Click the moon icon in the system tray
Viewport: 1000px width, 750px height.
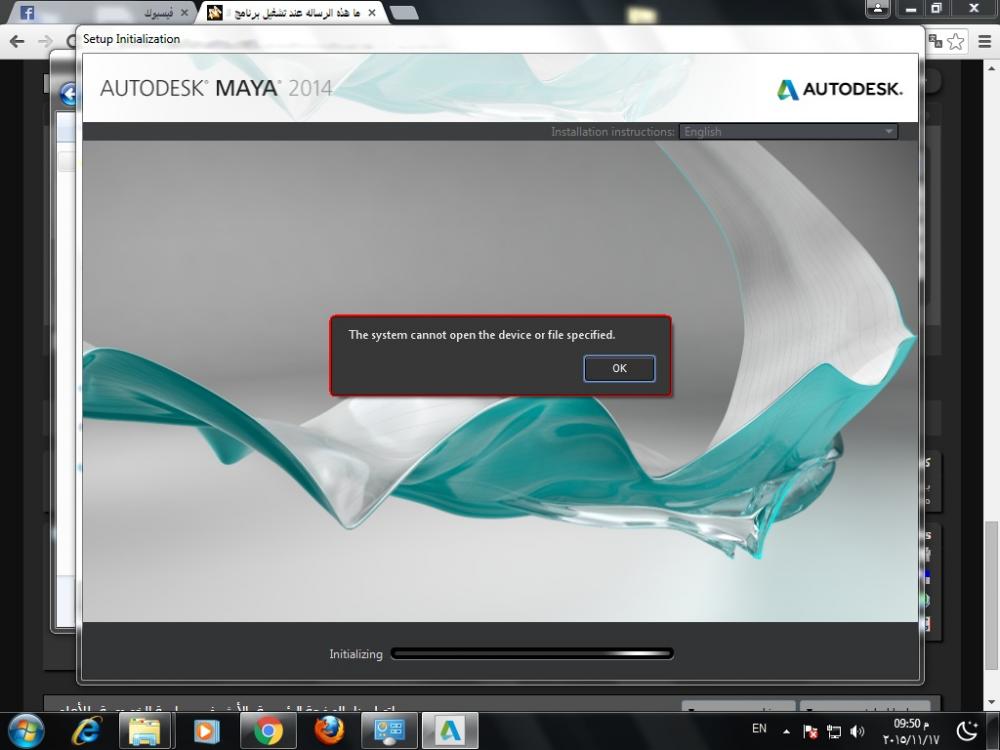coord(968,731)
